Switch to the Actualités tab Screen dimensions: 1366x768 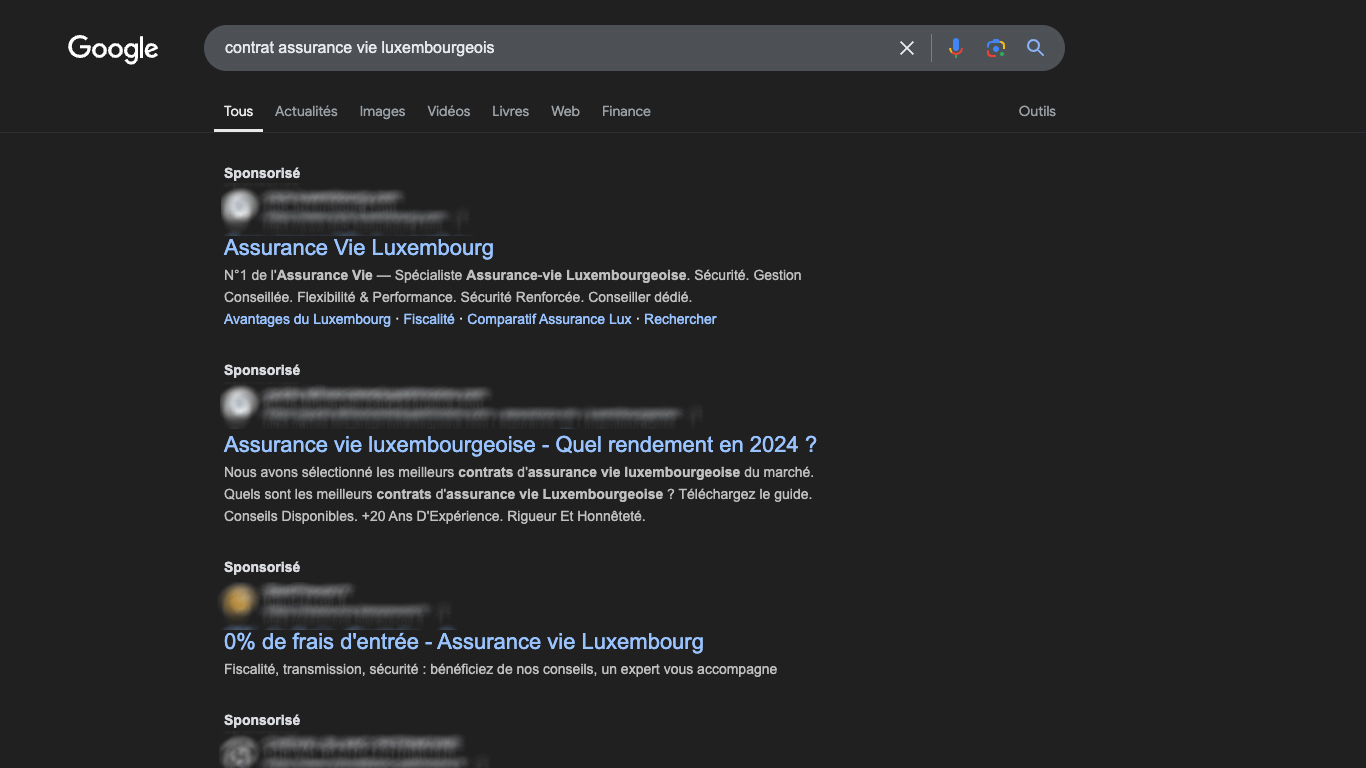306,111
